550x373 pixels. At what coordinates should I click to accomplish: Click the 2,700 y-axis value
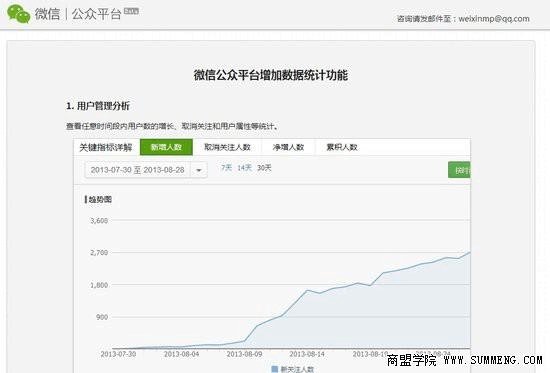click(99, 253)
